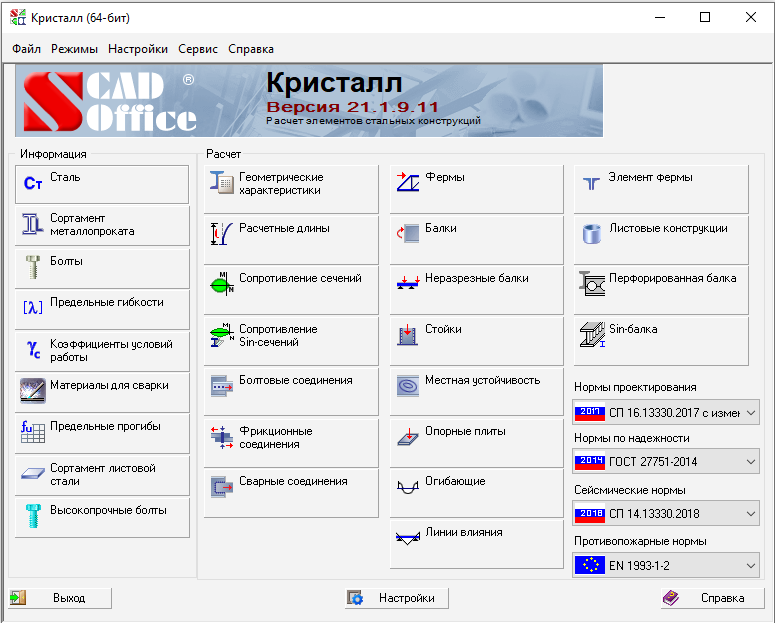Expand Нормы по надежности dropdown arrow
This screenshot has height=623, width=775.
(751, 461)
